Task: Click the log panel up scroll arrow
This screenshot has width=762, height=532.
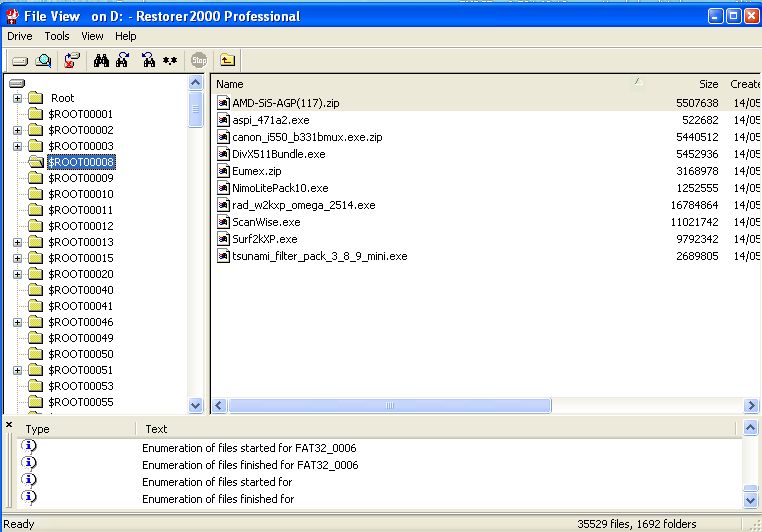Action: [x=750, y=428]
